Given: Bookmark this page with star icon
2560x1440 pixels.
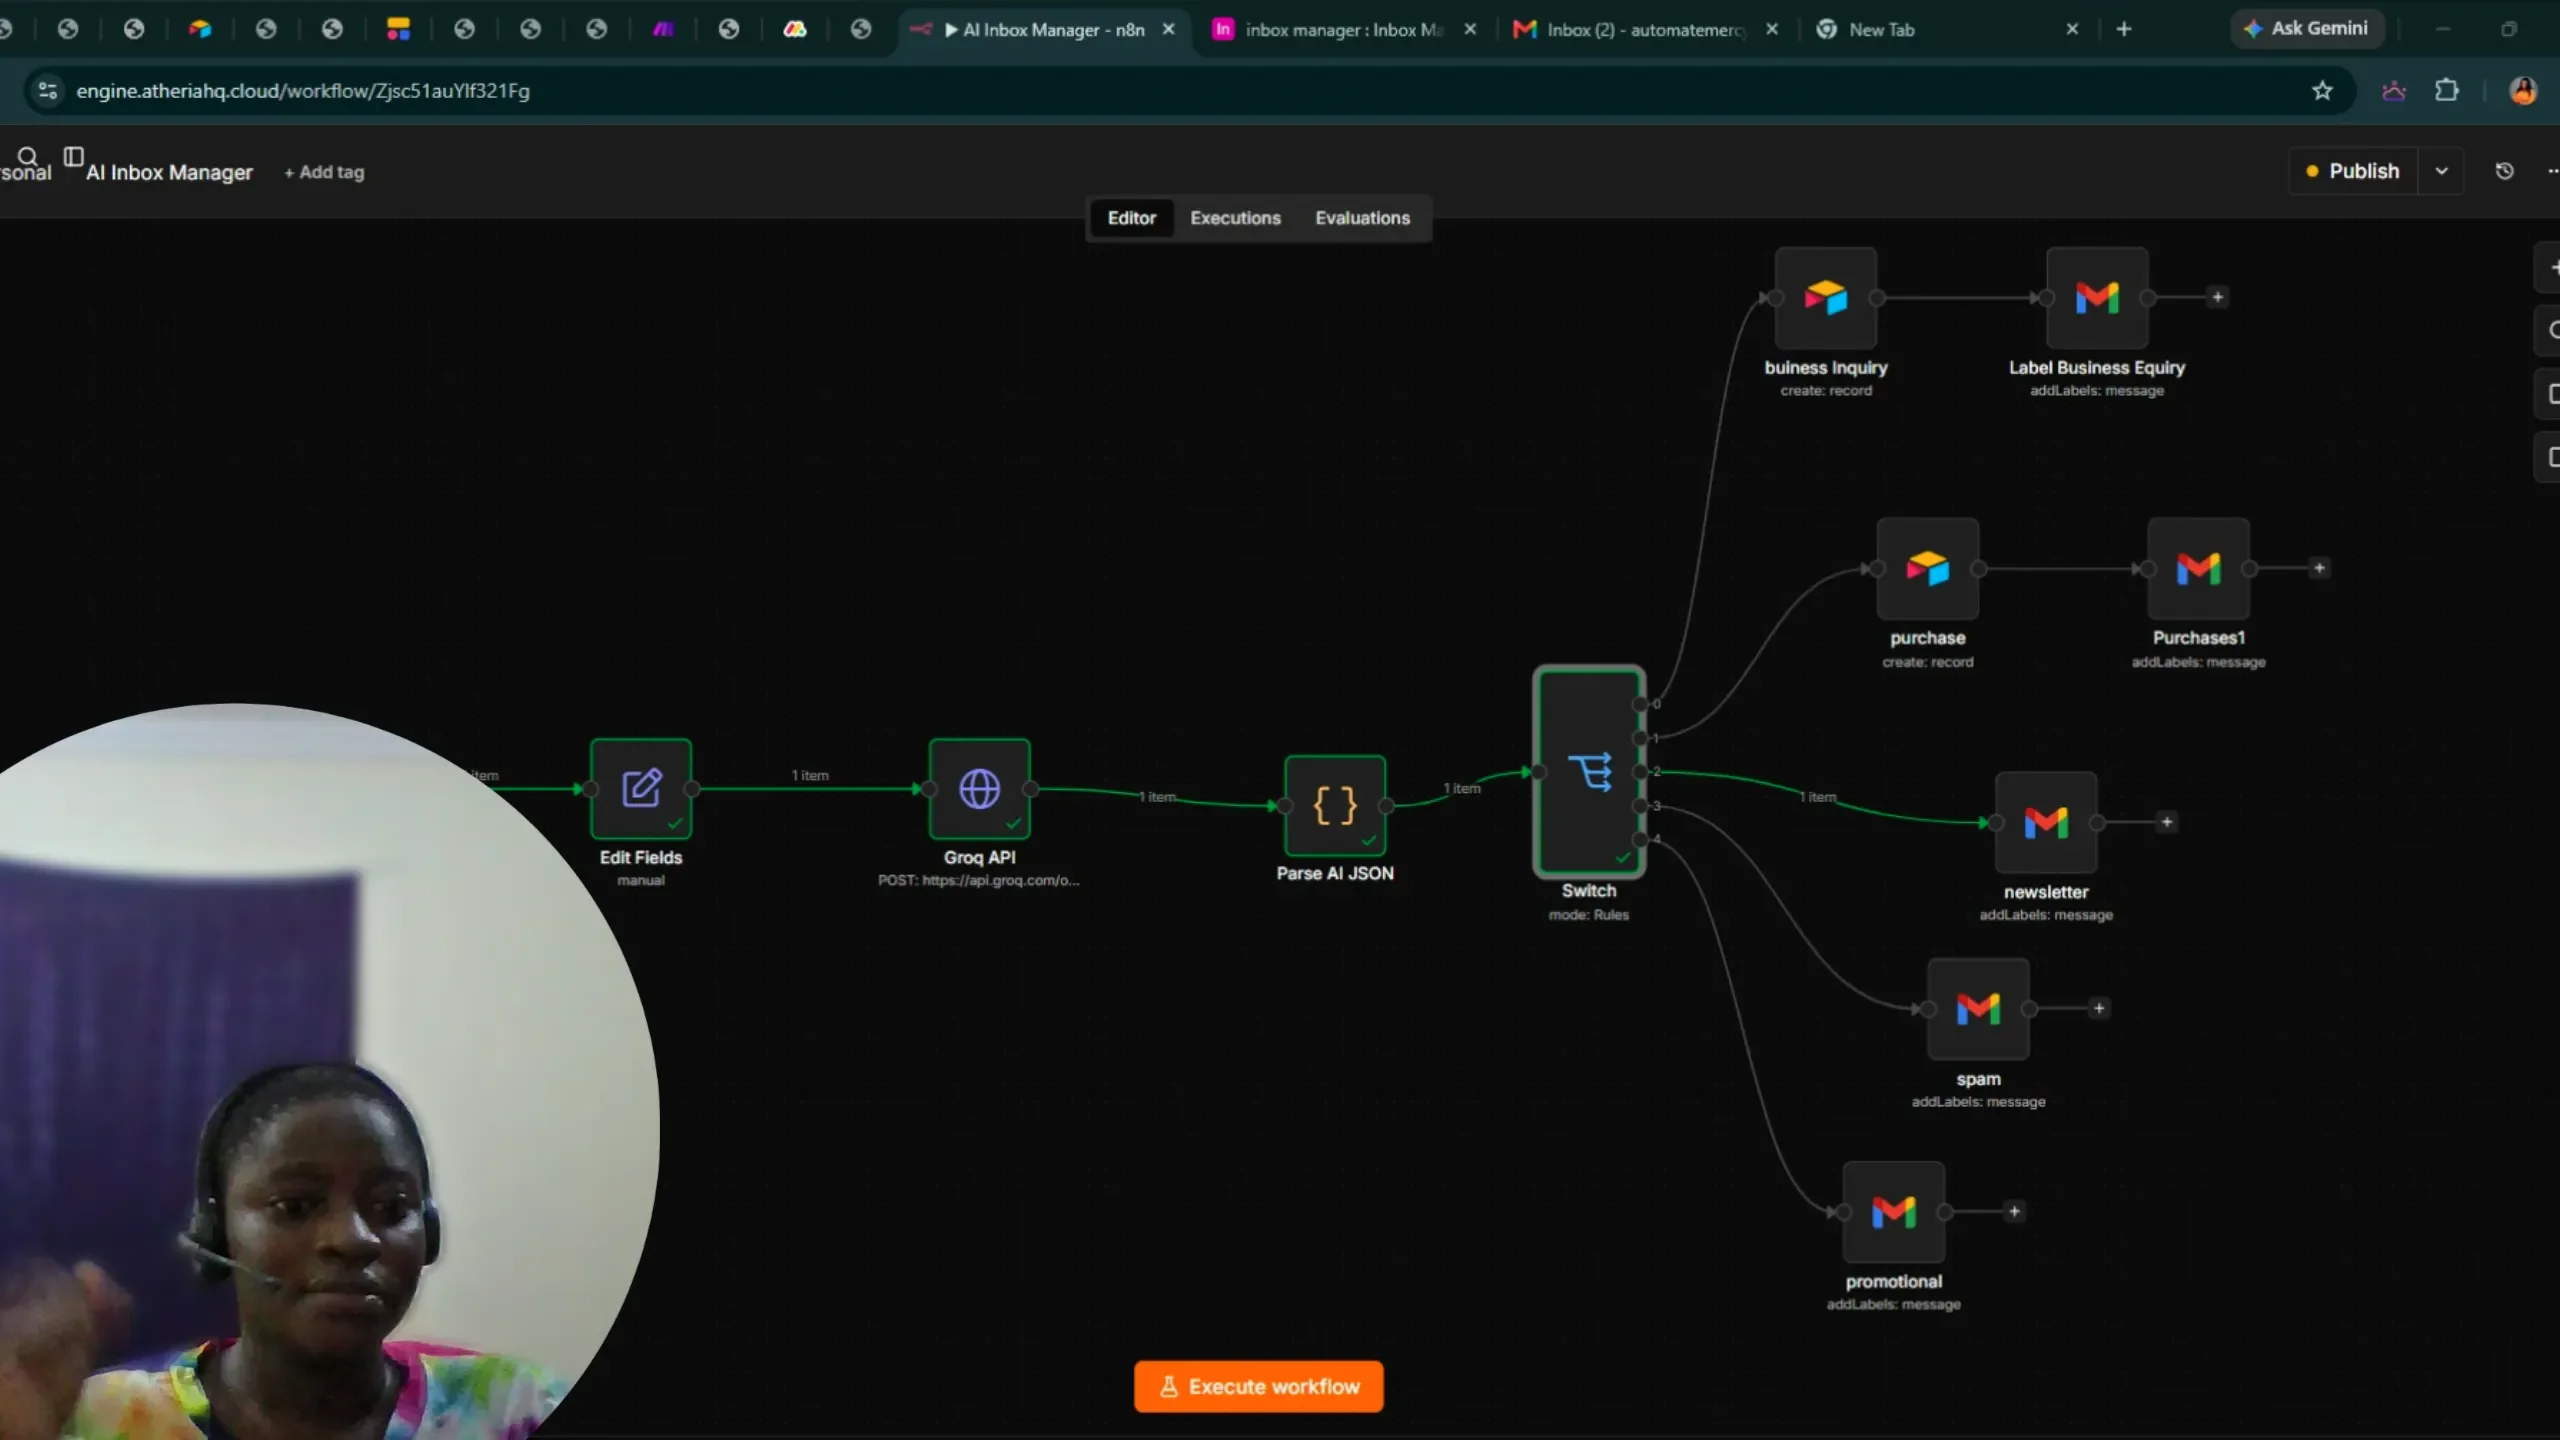Looking at the screenshot, I should tap(2322, 91).
